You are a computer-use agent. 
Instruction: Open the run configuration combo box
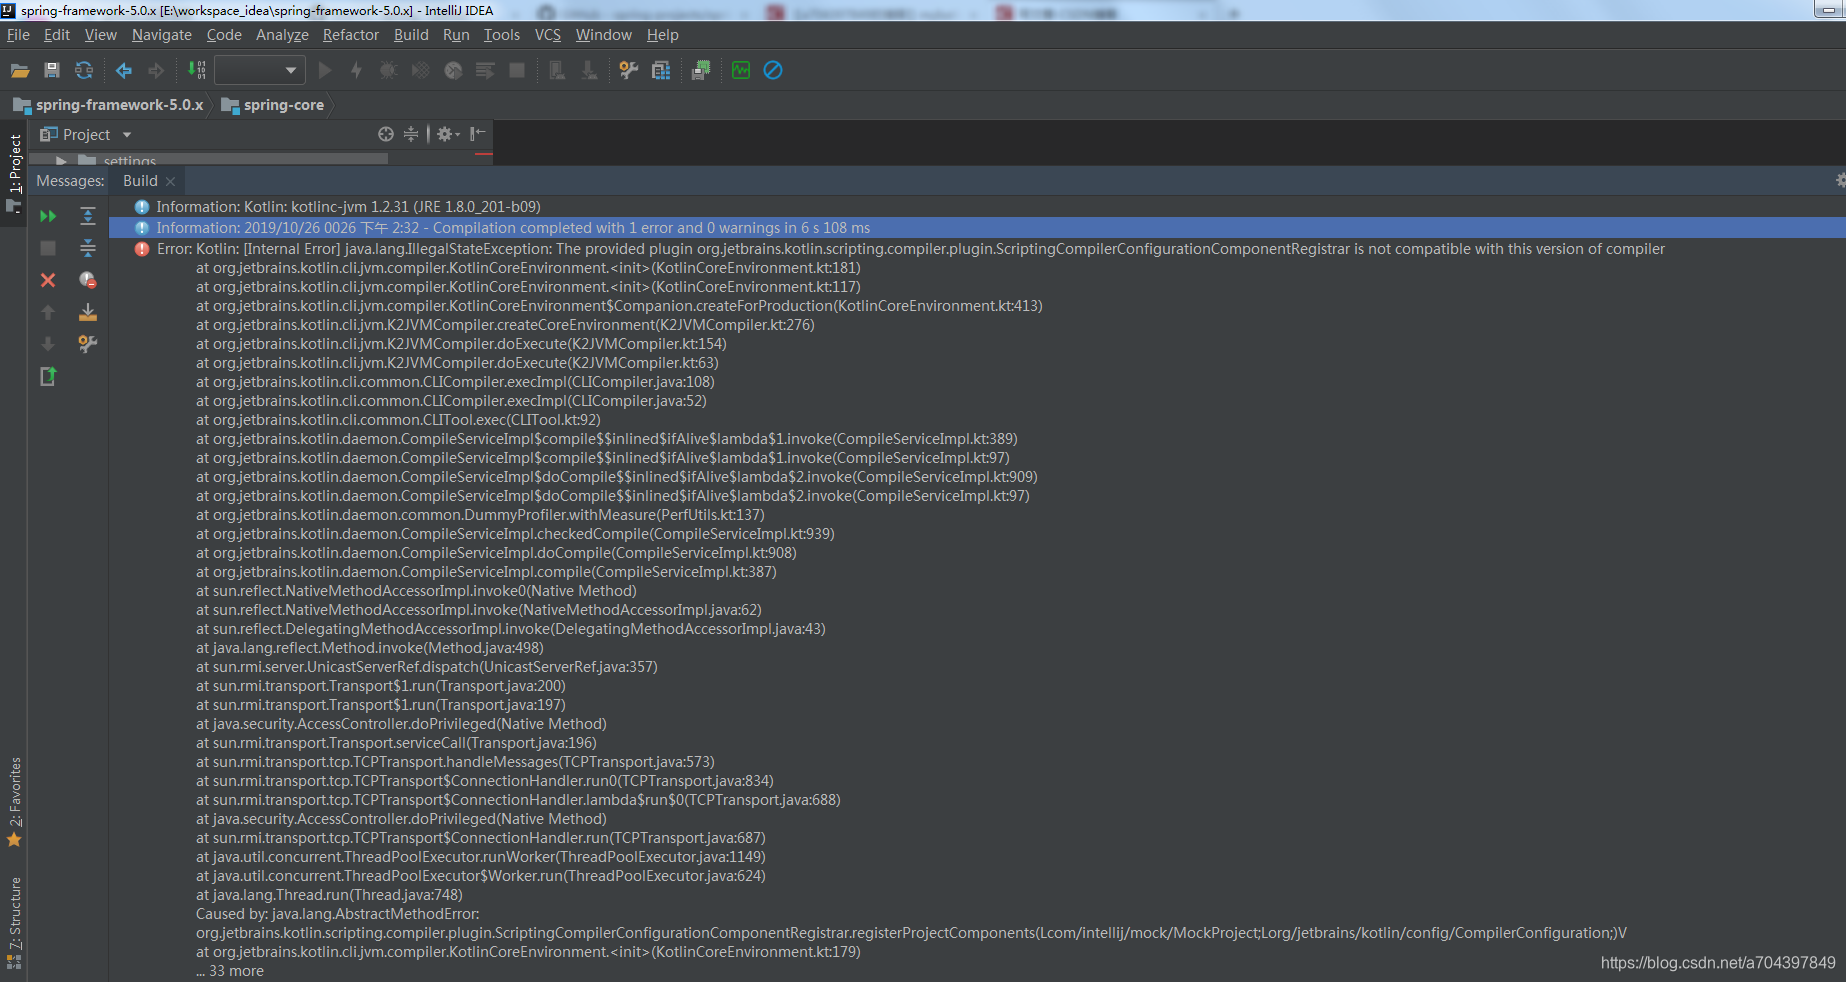tap(259, 71)
